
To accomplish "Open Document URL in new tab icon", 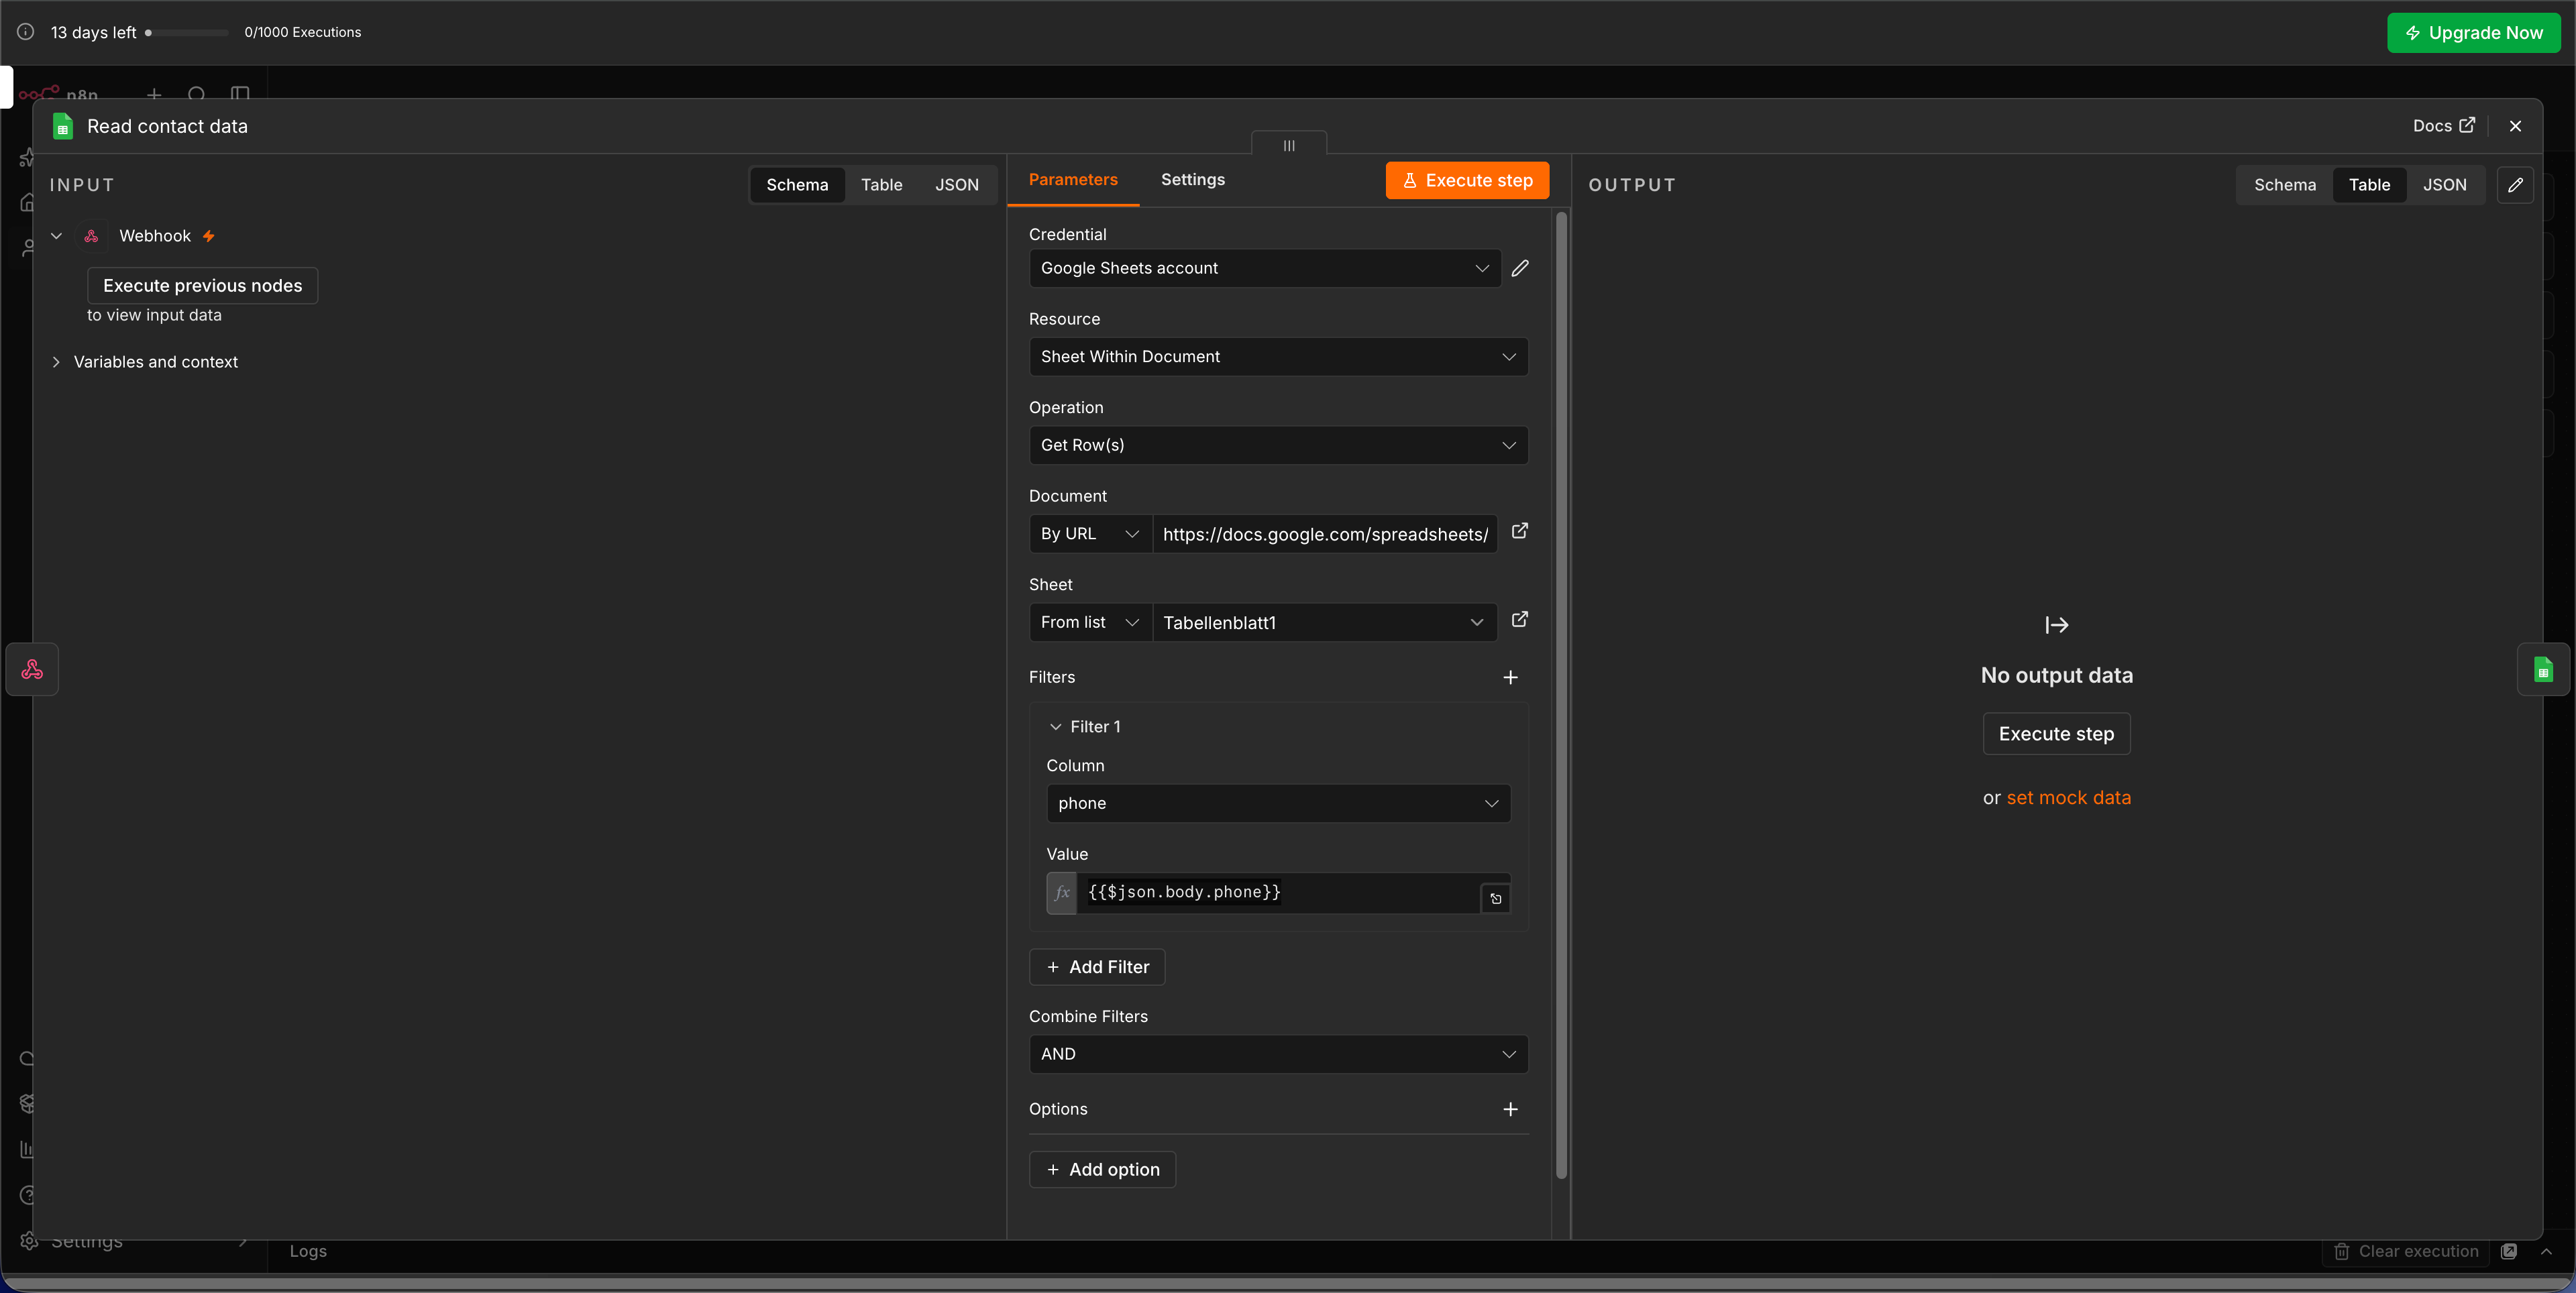I will pos(1519,531).
